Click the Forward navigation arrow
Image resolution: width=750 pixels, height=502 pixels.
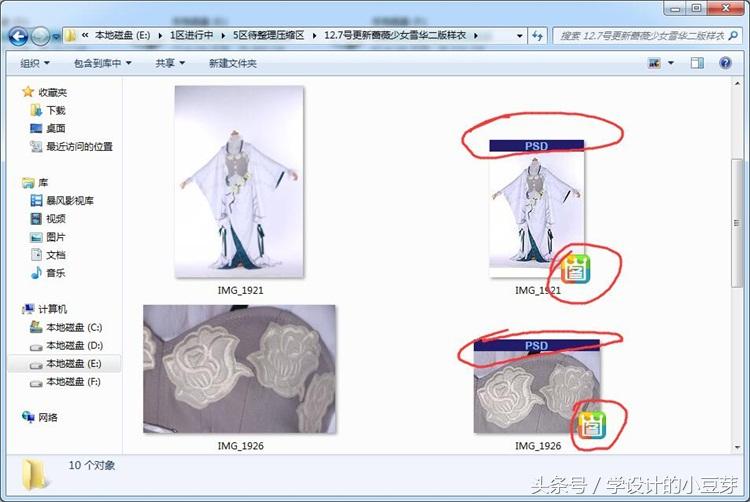tap(40, 37)
